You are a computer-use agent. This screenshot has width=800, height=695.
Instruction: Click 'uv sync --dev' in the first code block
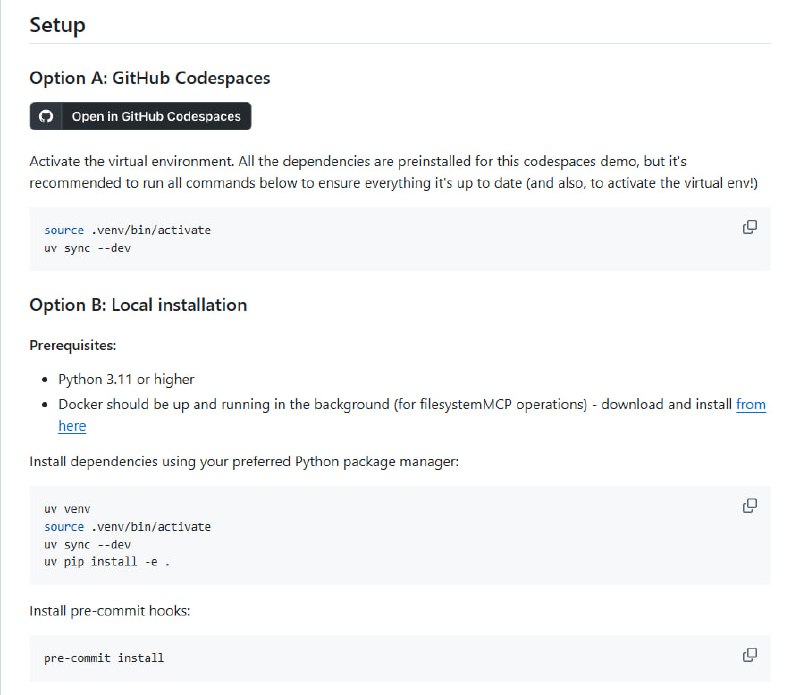pyautogui.click(x=87, y=247)
